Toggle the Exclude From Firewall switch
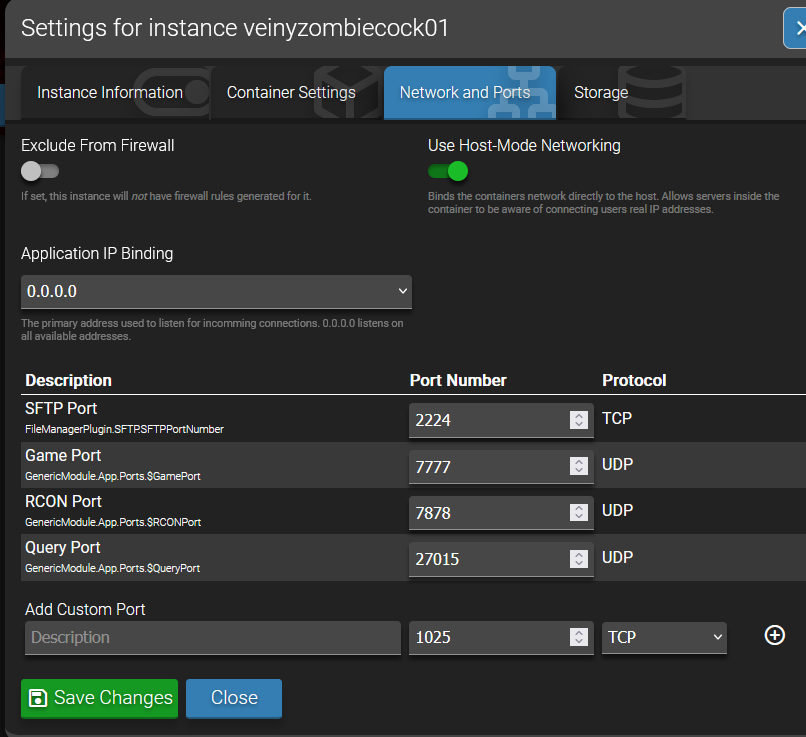The width and height of the screenshot is (806, 737). click(40, 171)
